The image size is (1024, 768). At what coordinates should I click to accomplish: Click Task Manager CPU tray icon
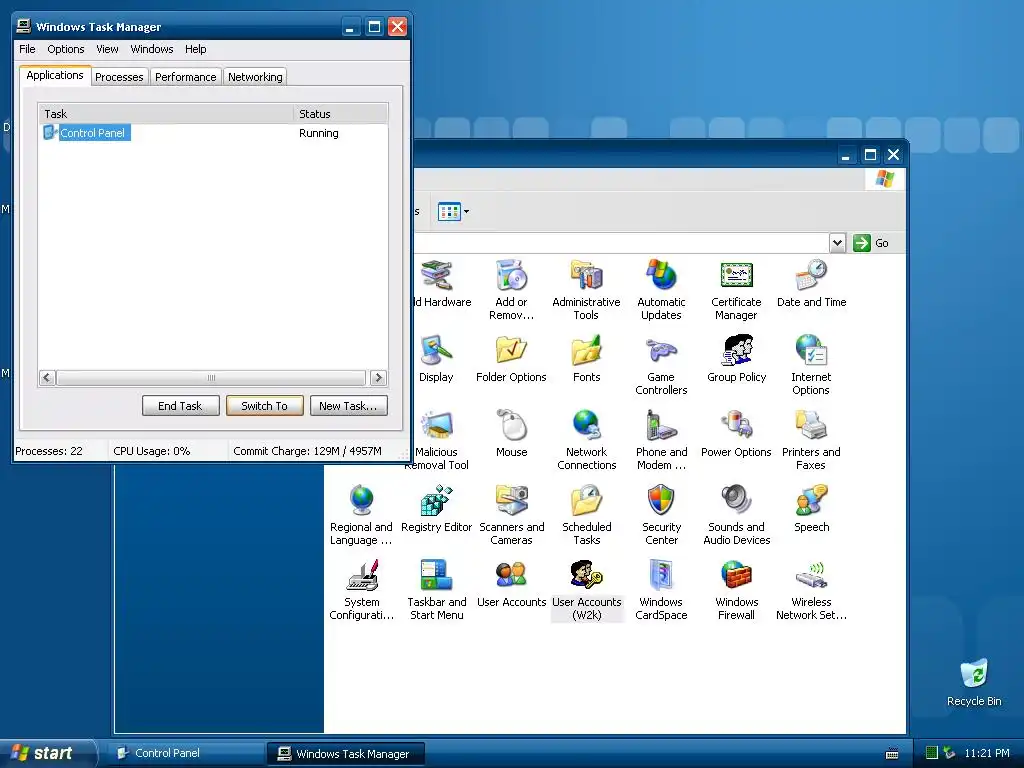tap(932, 753)
